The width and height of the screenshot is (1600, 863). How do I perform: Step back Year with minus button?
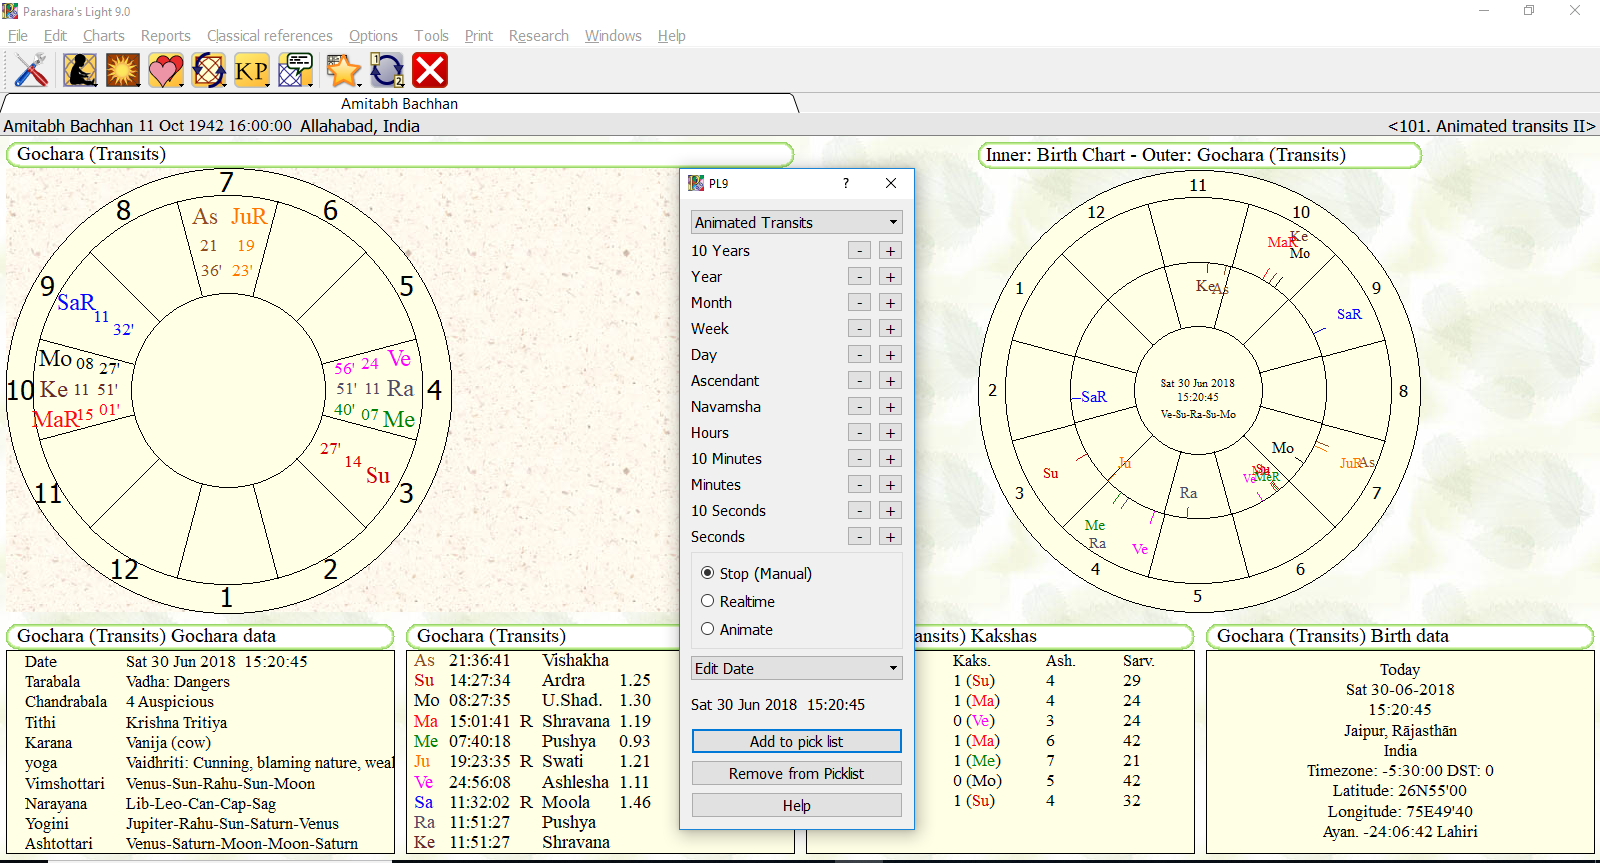coord(859,277)
